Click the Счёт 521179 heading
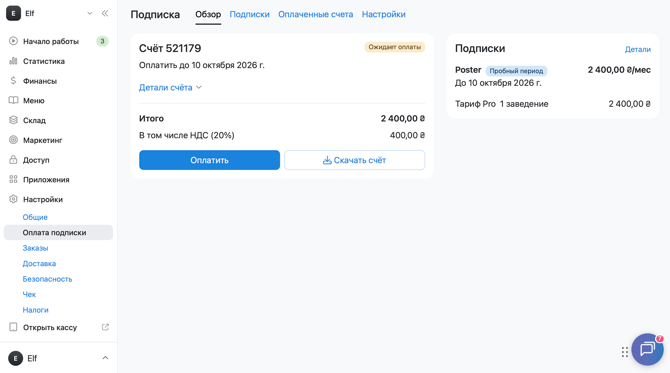Image resolution: width=670 pixels, height=373 pixels. (x=170, y=48)
